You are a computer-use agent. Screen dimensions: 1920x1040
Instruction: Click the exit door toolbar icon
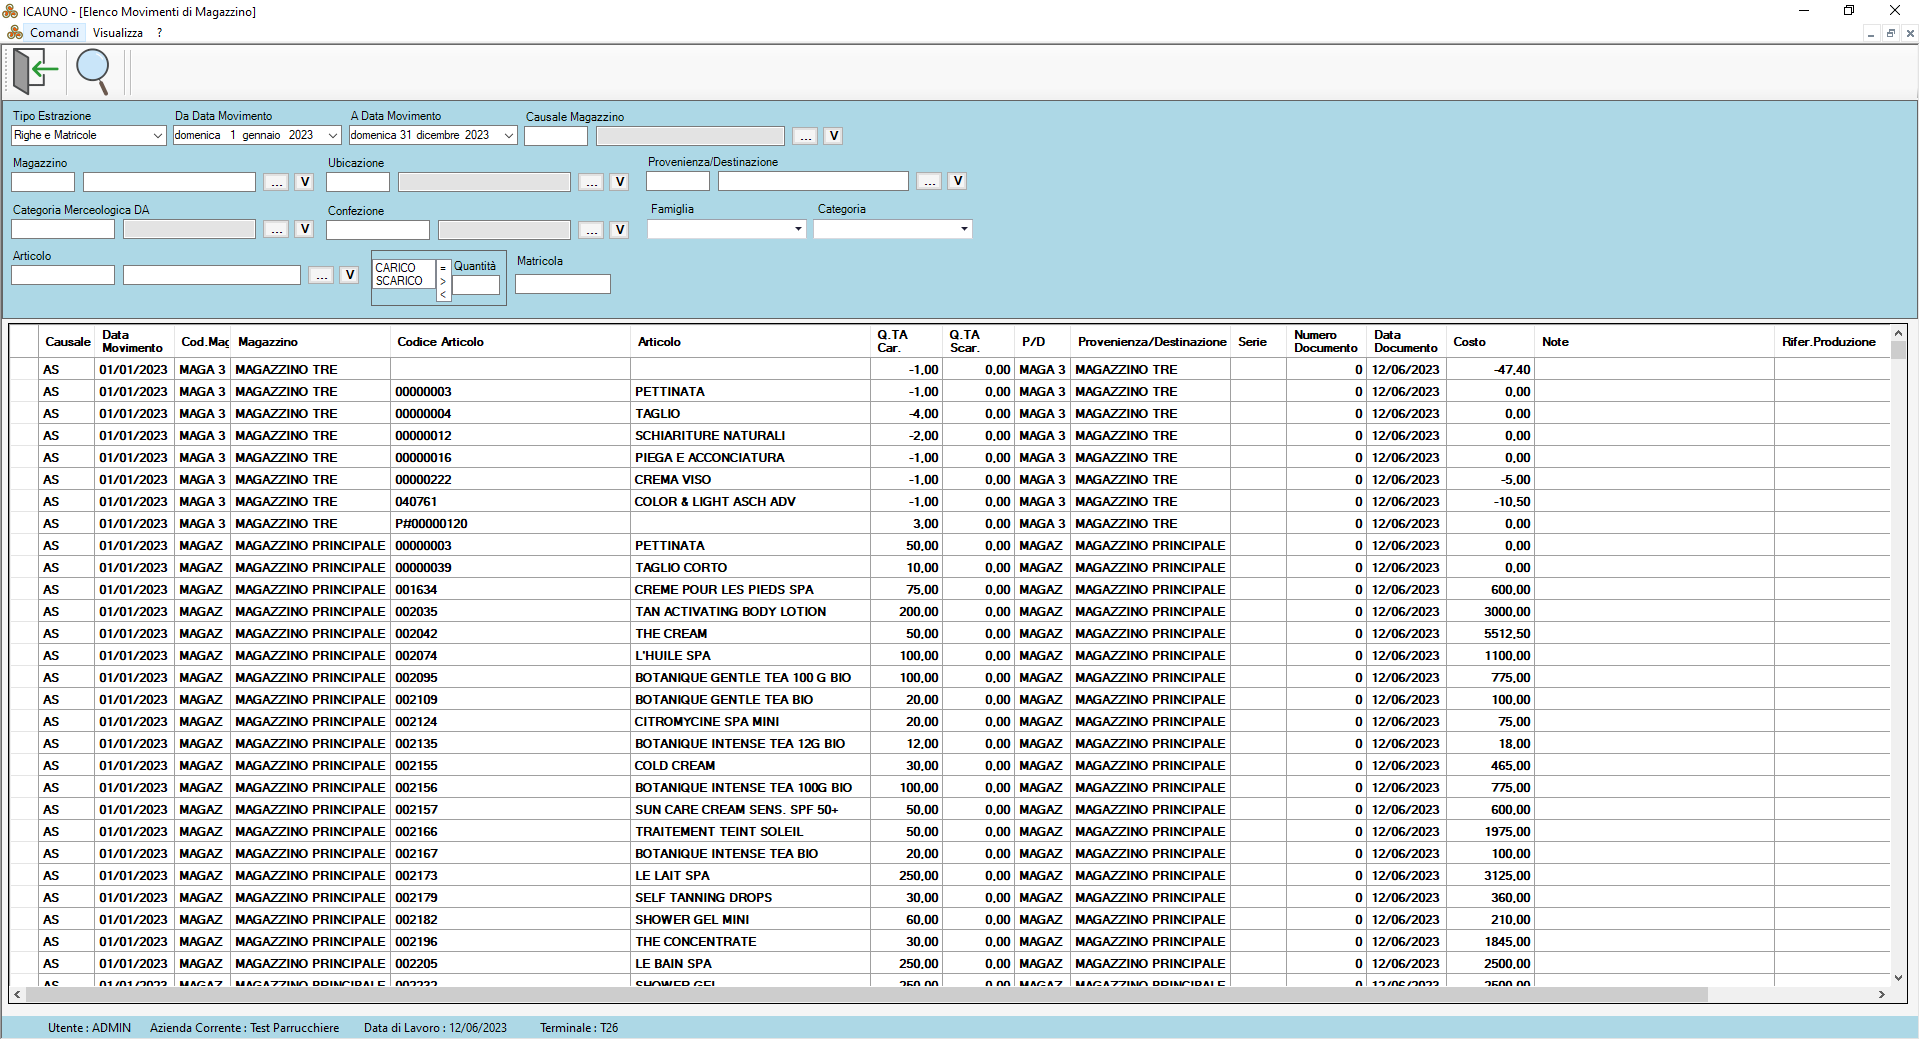[35, 71]
